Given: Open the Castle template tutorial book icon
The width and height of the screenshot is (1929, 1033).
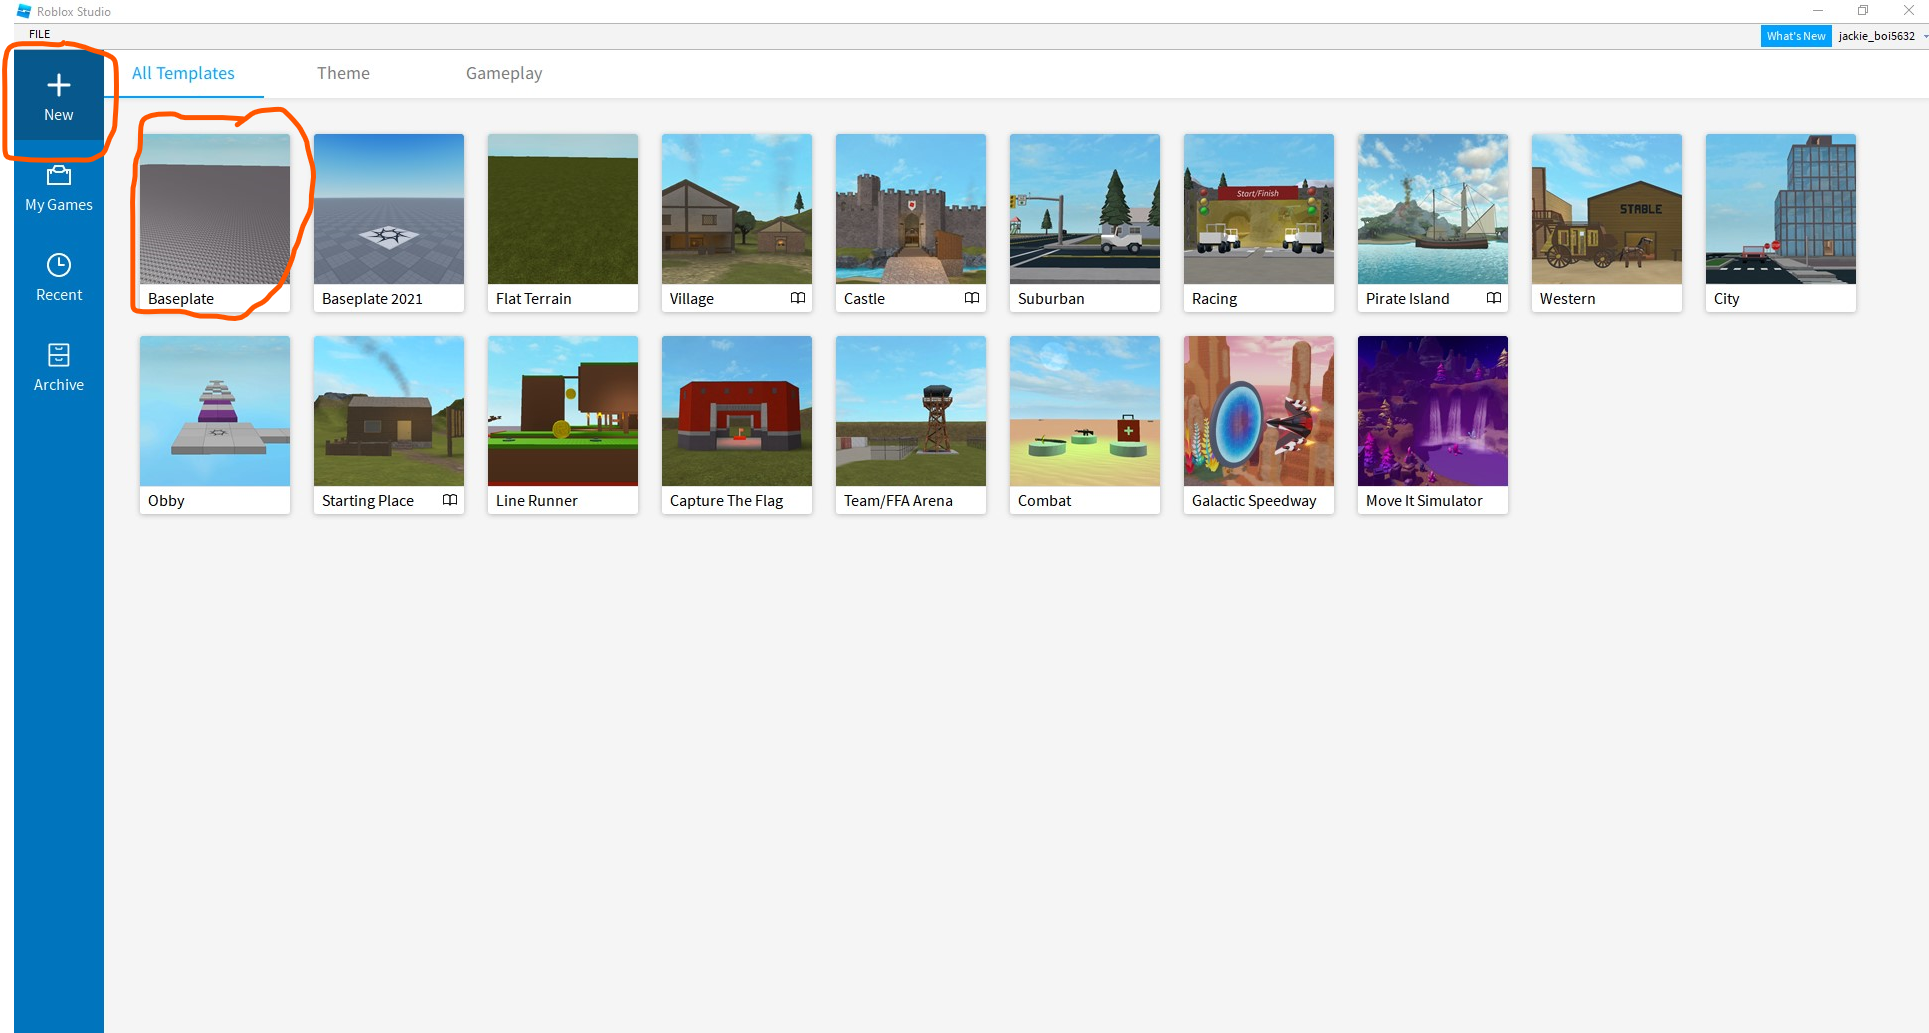Looking at the screenshot, I should [x=971, y=298].
